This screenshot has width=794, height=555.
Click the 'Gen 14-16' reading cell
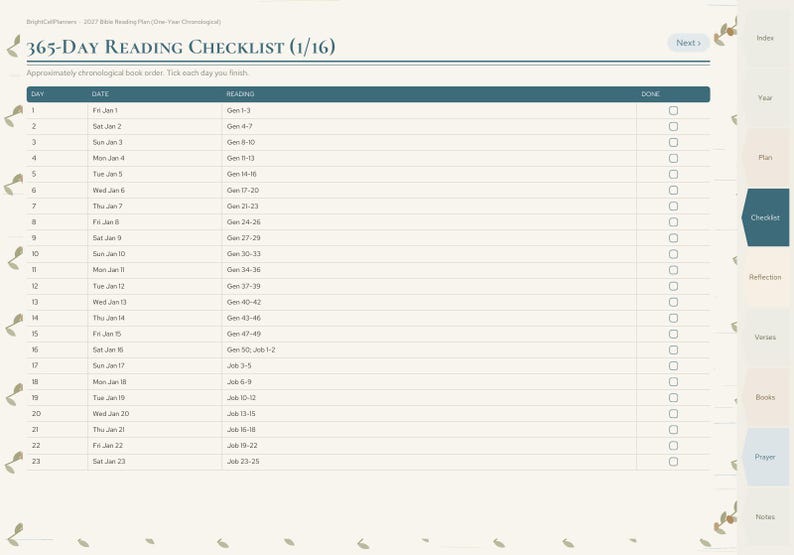(429, 174)
